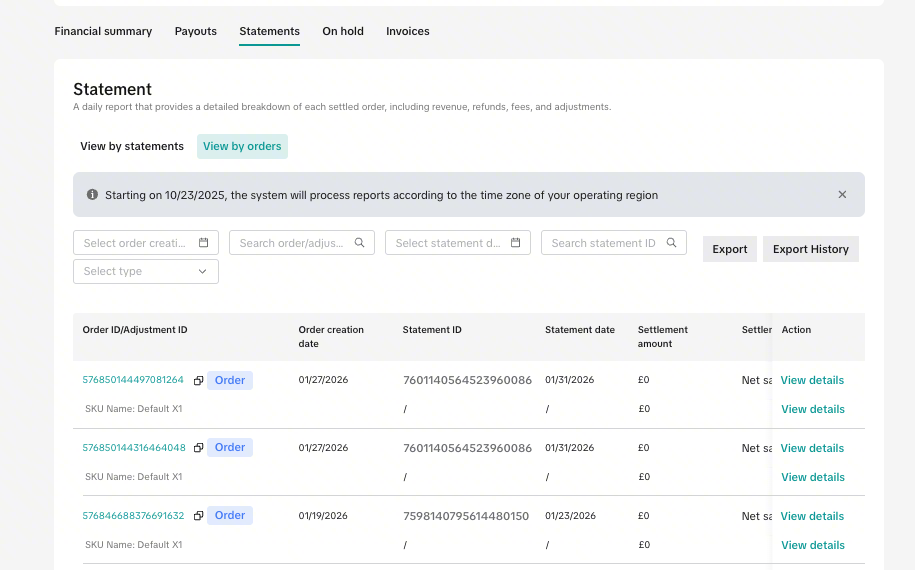Open Export History
The width and height of the screenshot is (915, 570).
point(810,249)
